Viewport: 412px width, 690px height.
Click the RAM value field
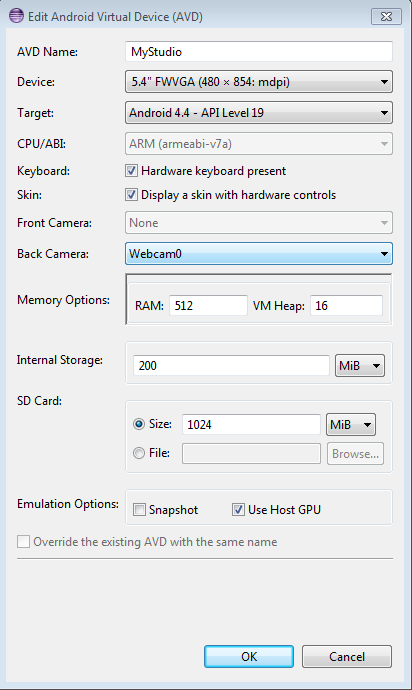point(208,305)
